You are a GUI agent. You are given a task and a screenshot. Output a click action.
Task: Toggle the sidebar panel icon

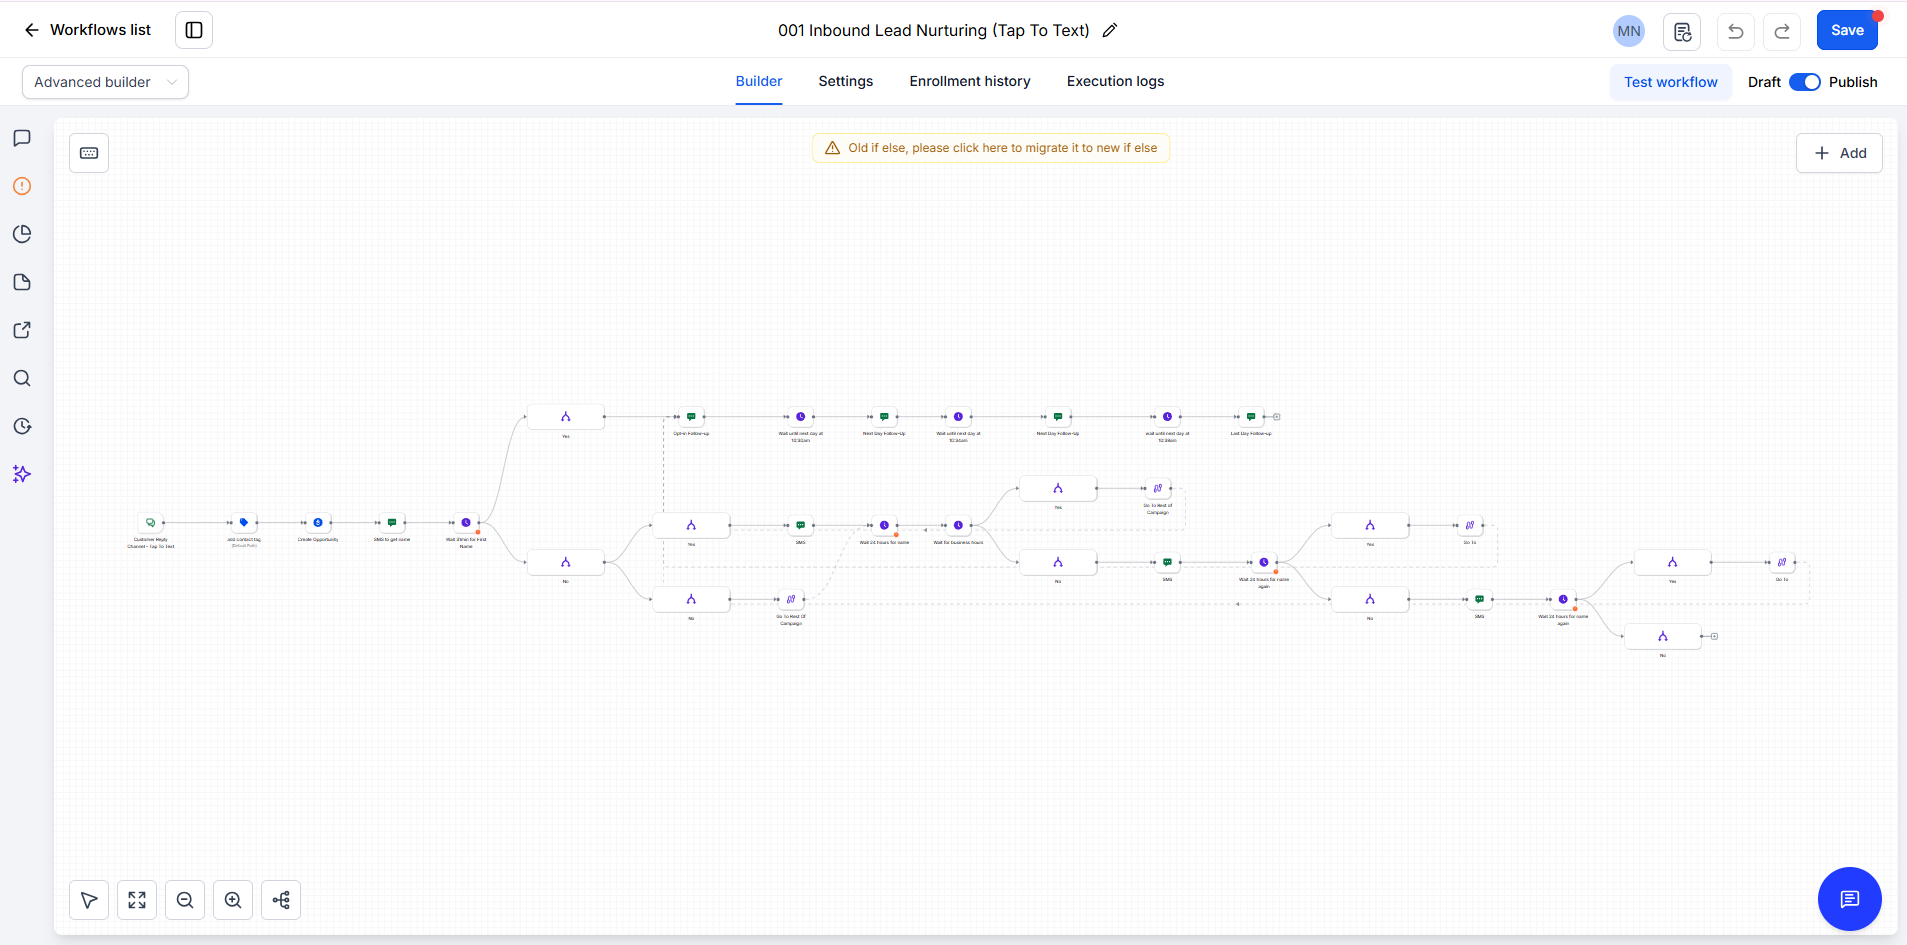(x=194, y=30)
